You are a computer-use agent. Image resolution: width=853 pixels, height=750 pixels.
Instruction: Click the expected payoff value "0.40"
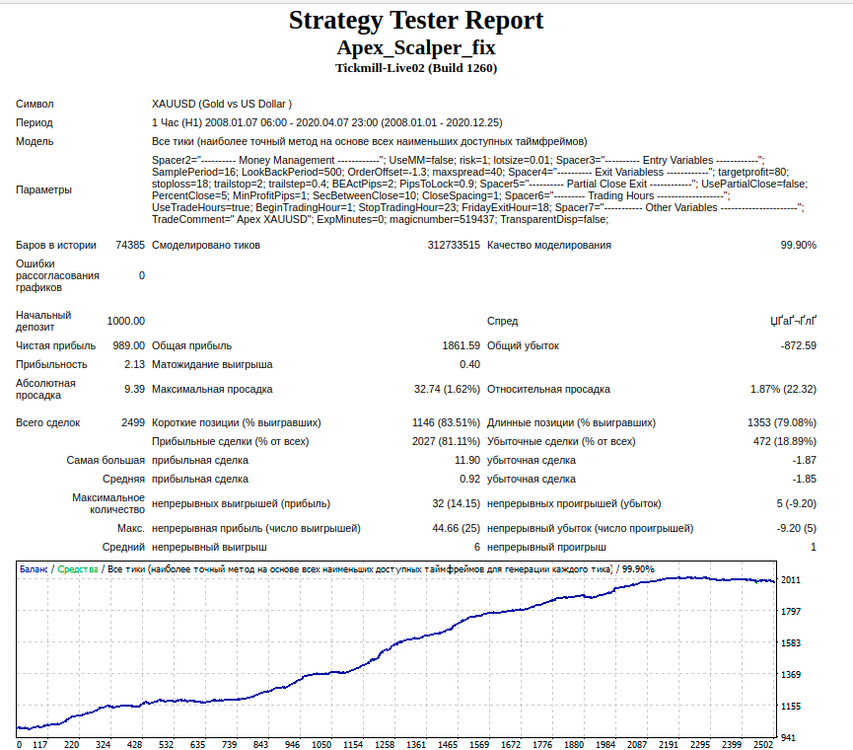(469, 365)
